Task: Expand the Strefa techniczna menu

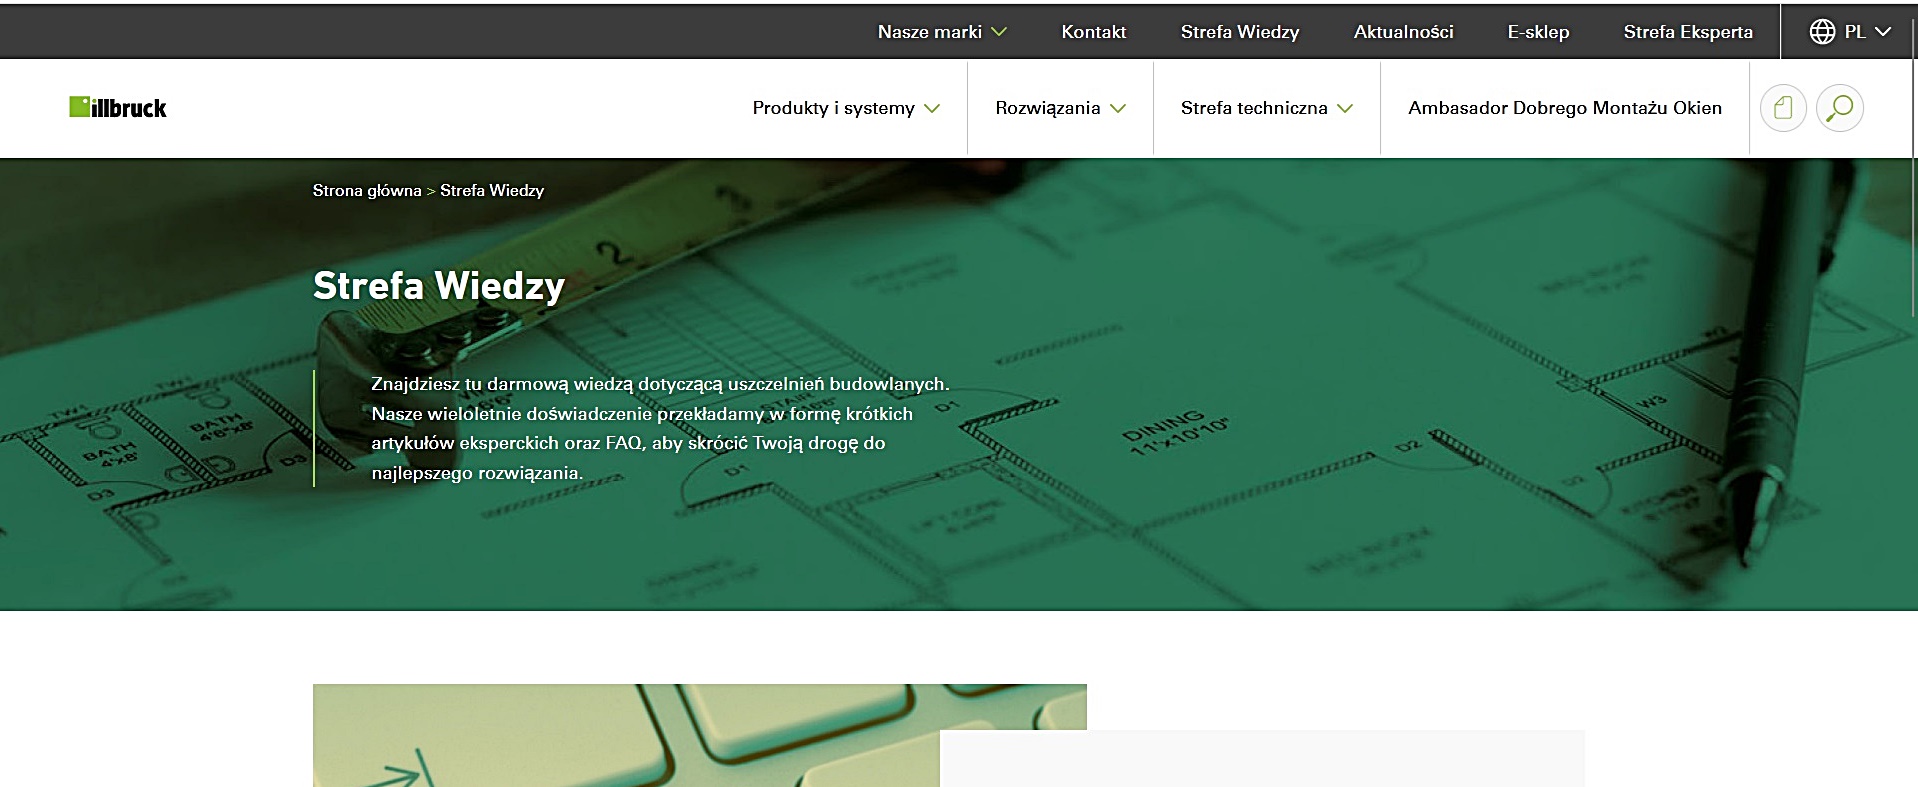Action: click(1266, 108)
